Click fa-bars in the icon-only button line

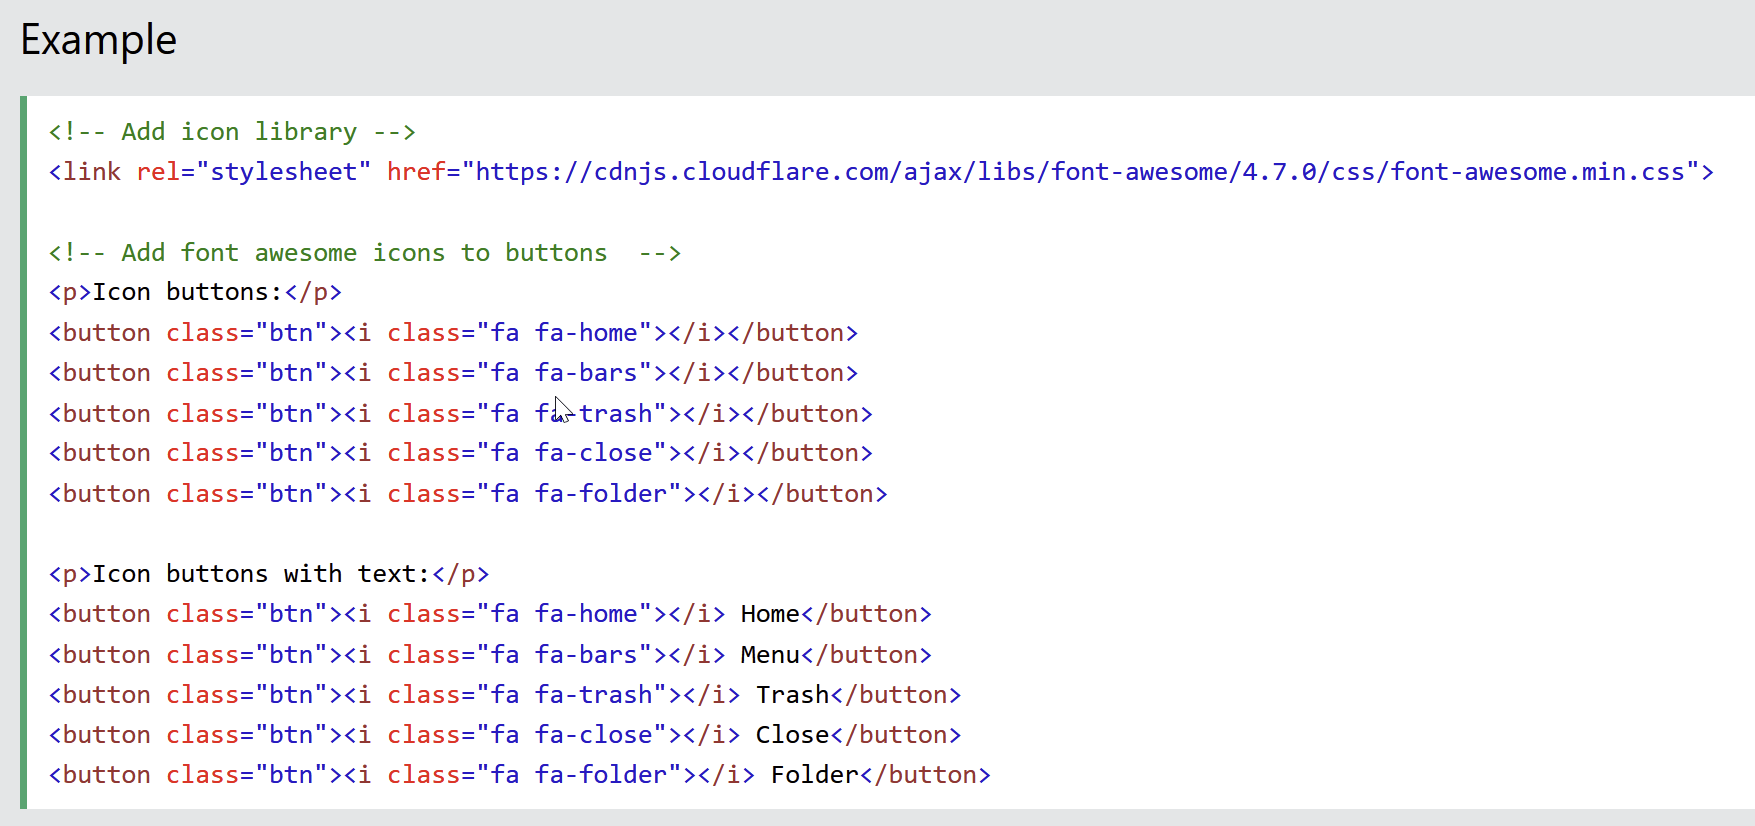pos(586,373)
